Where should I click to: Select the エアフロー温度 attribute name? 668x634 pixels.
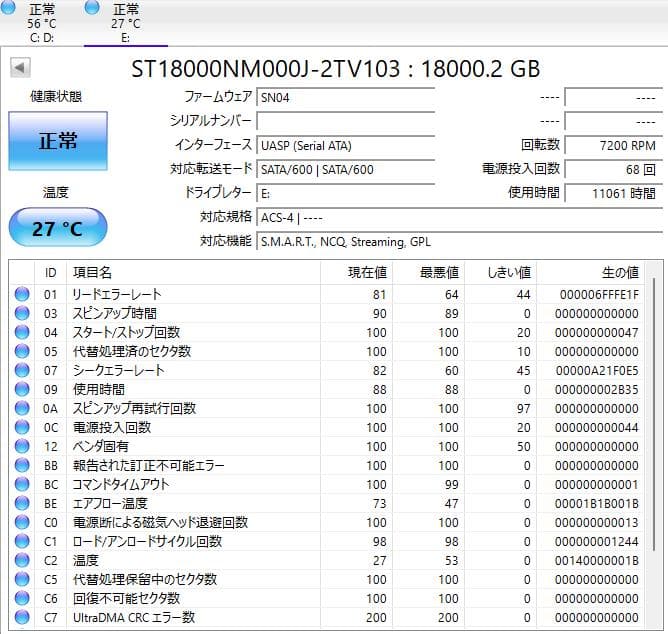(x=110, y=503)
